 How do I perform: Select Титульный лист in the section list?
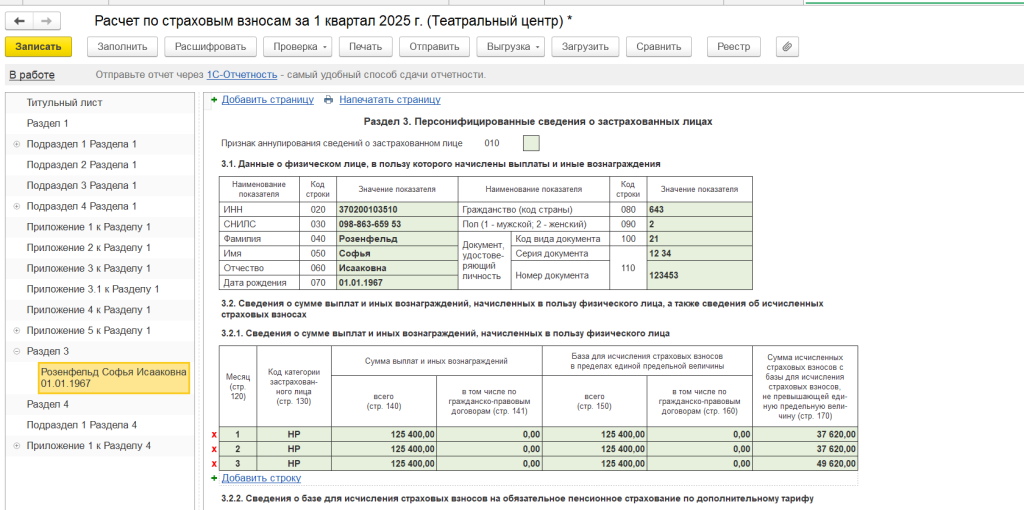pyautogui.click(x=64, y=103)
